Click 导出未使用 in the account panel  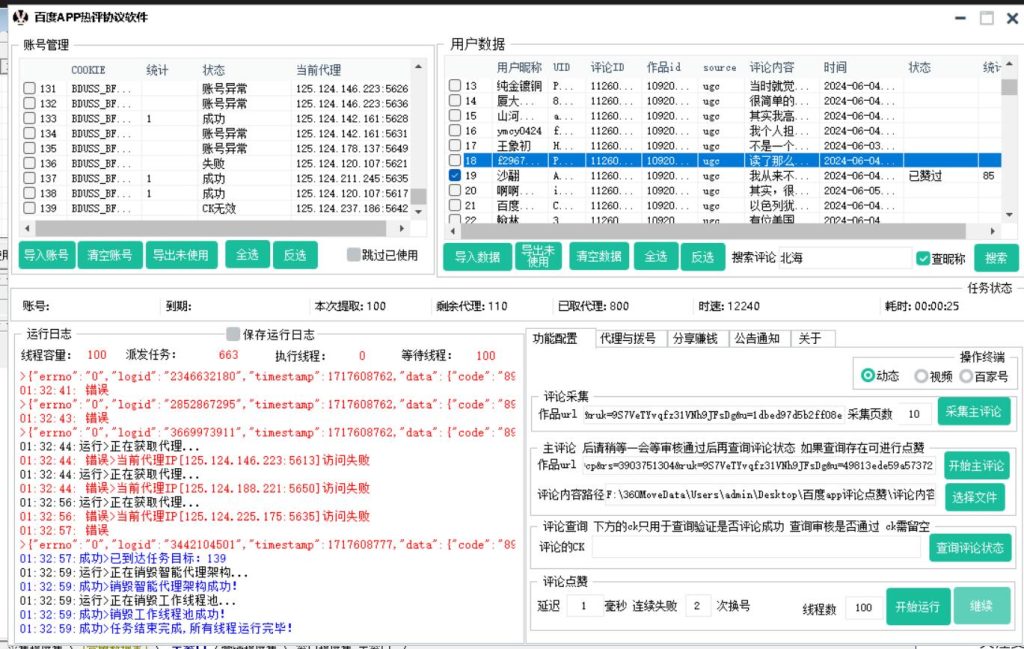tap(180, 255)
